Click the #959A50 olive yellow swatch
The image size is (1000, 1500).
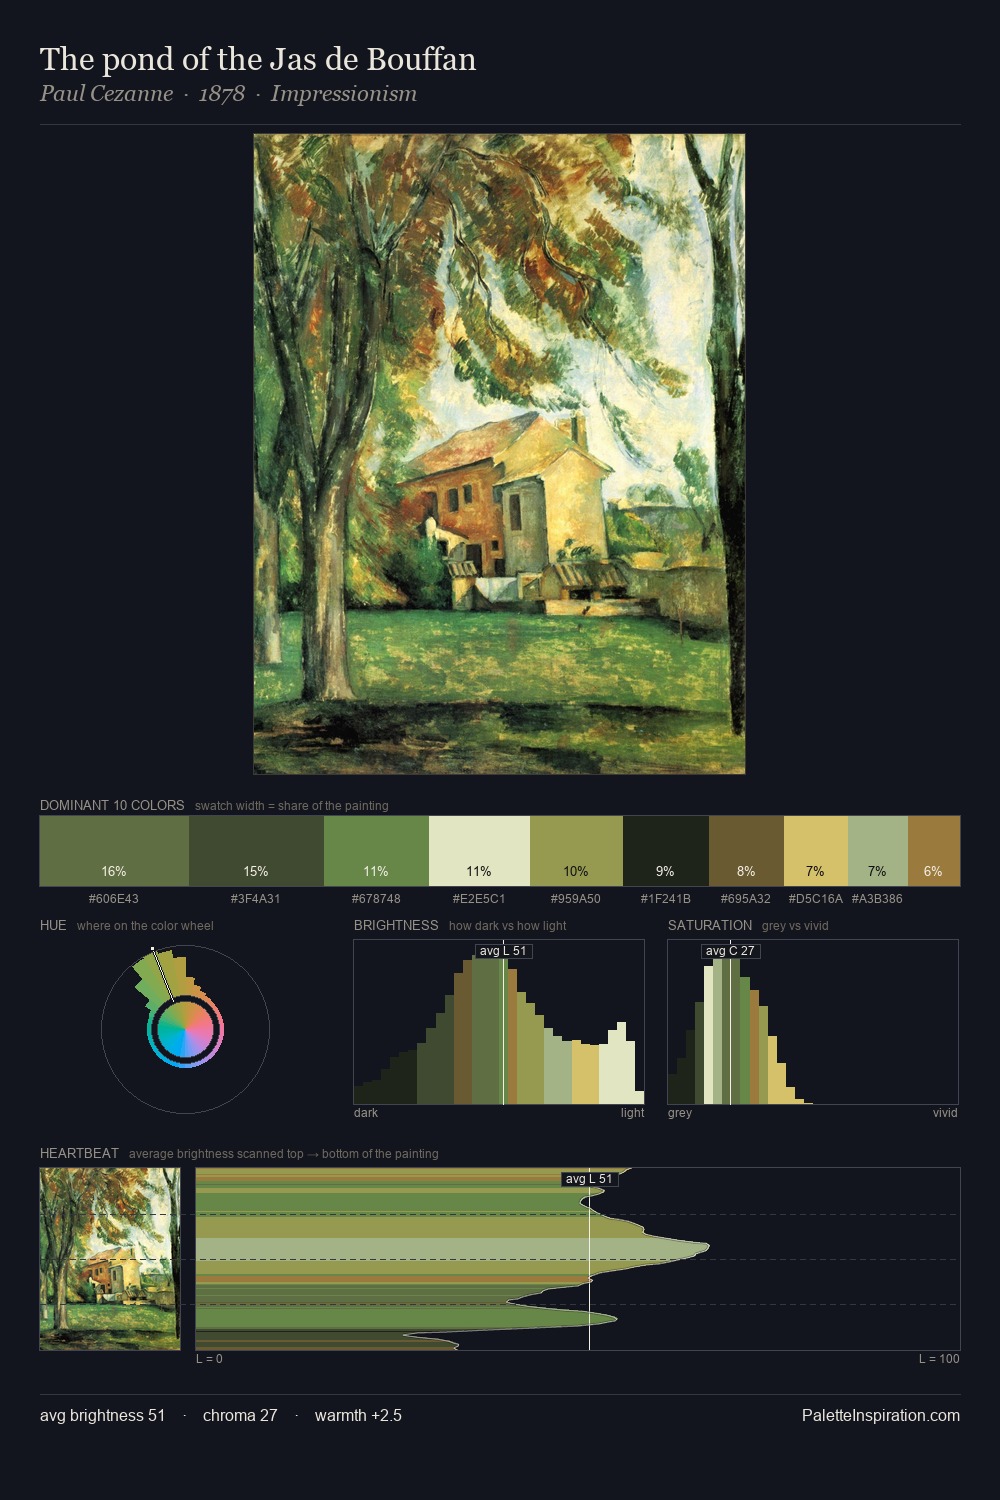pos(576,851)
